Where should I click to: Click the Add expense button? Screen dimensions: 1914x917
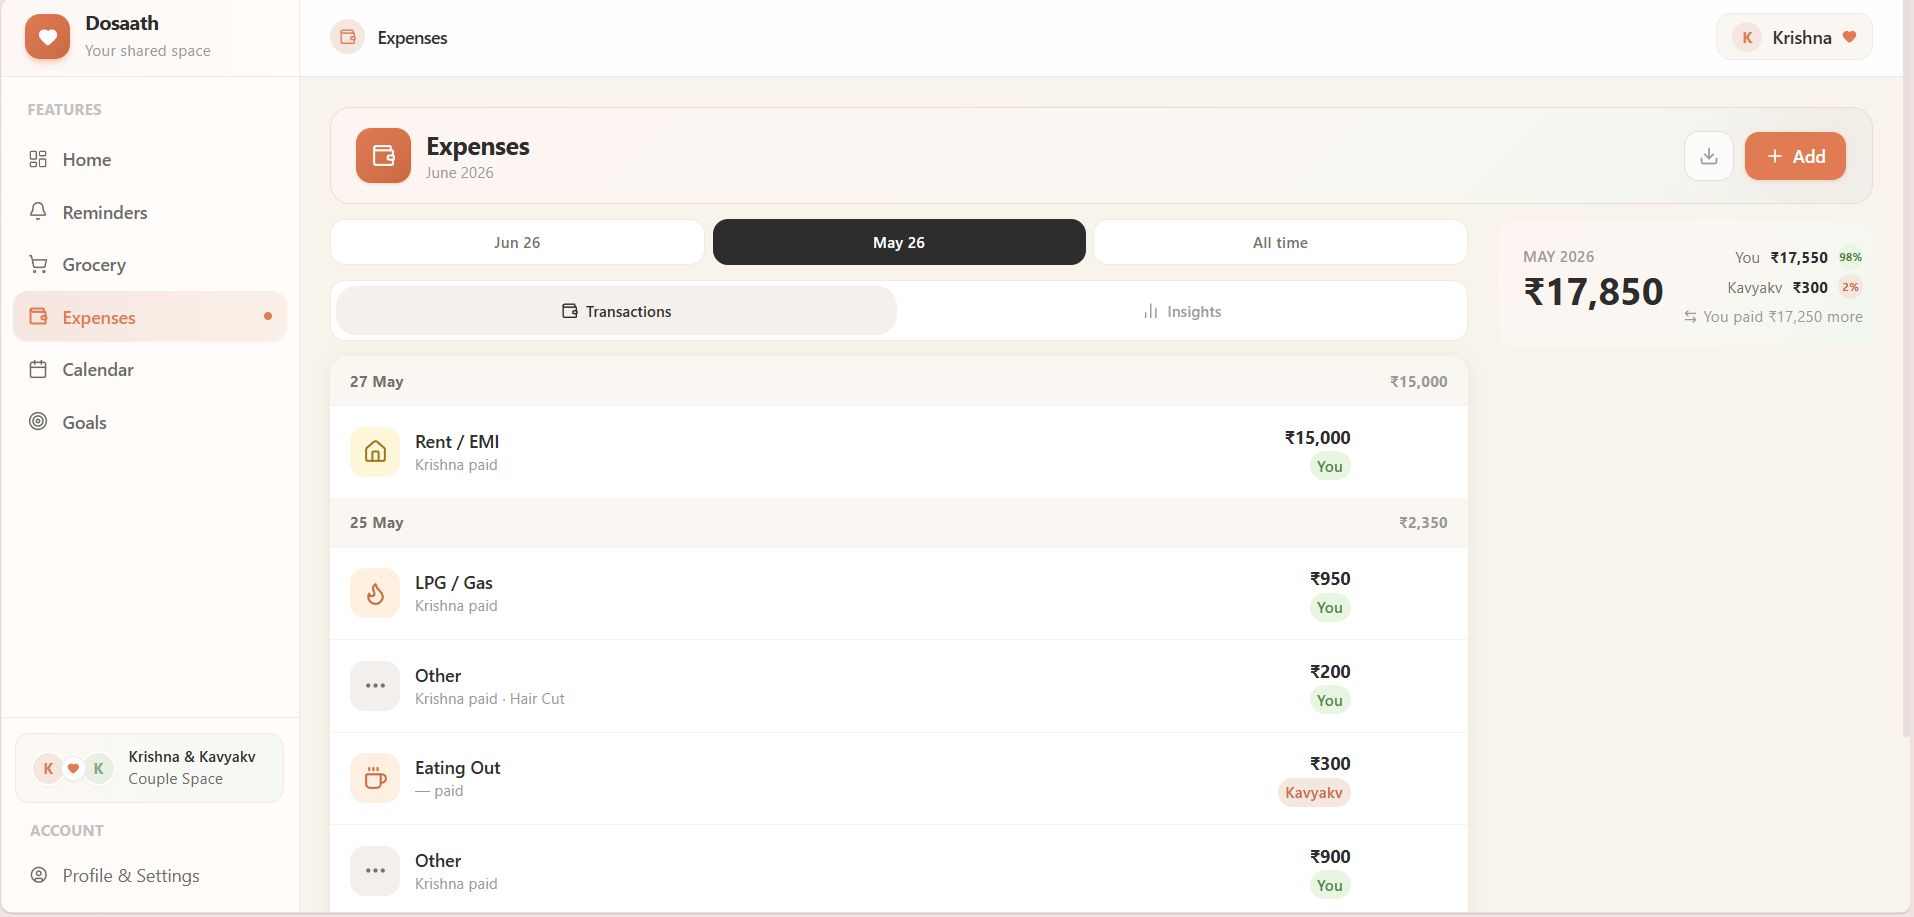1795,156
